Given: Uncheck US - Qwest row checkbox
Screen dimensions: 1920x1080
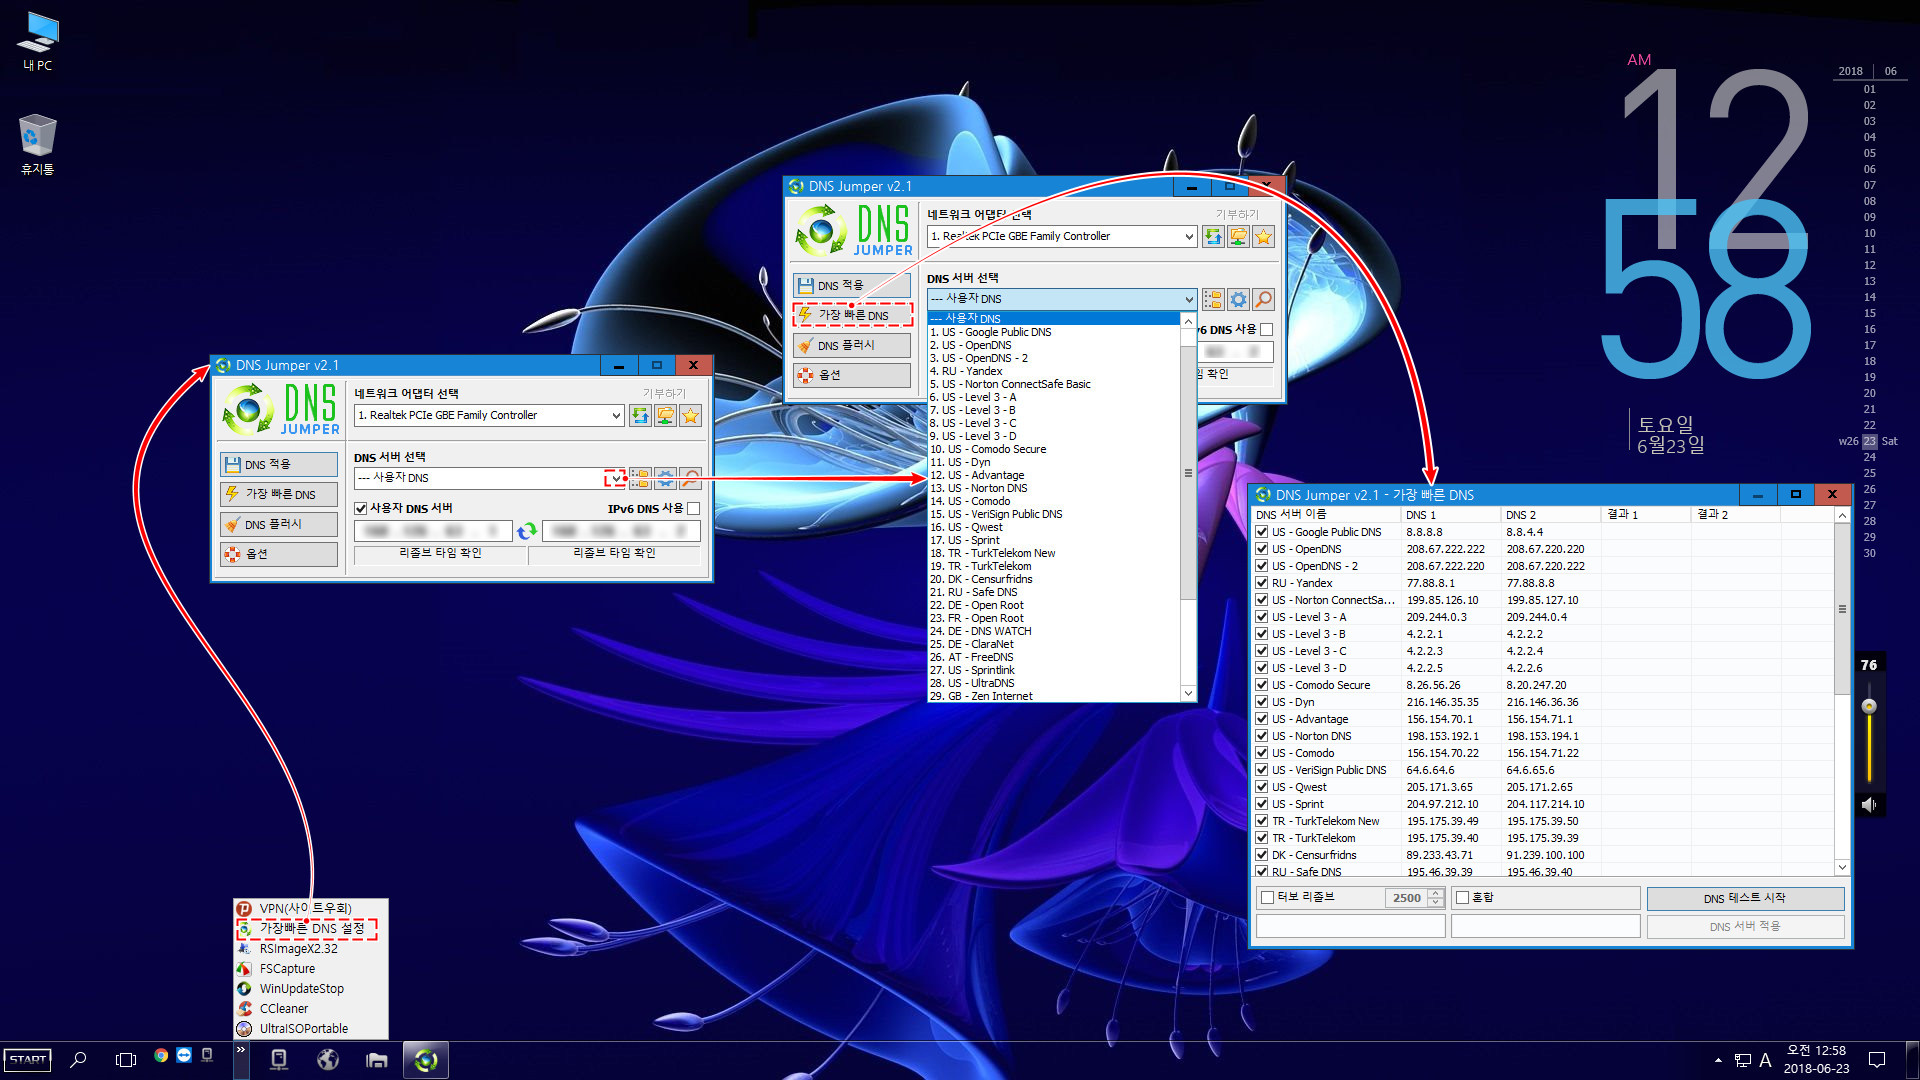Looking at the screenshot, I should coord(1262,787).
